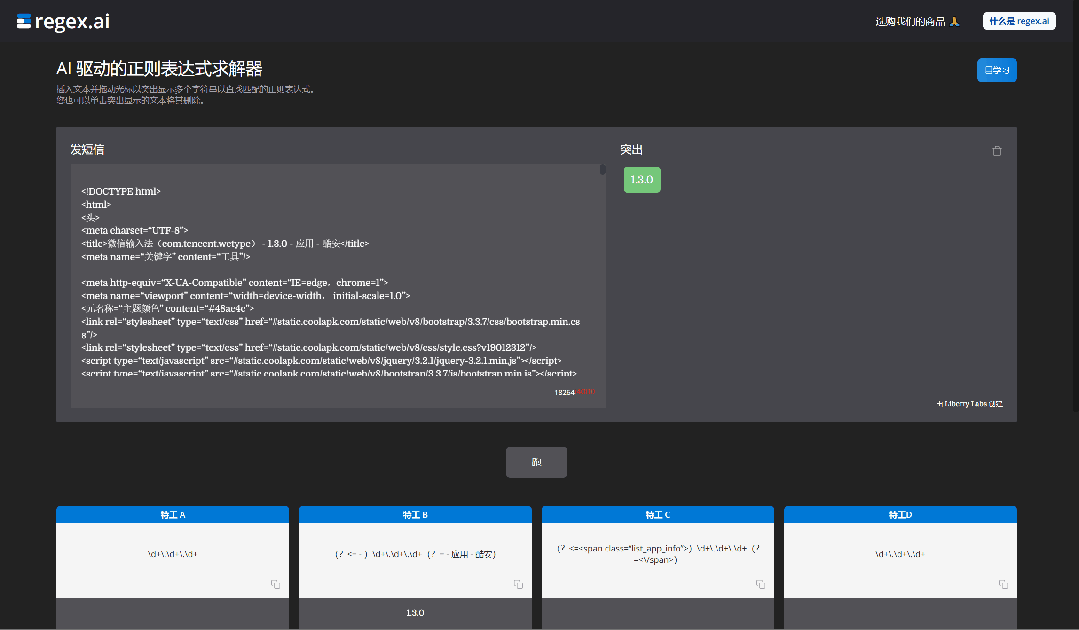The height and width of the screenshot is (630, 1079).
Task: Click the style.css?v18012312 link line
Action: point(308,348)
